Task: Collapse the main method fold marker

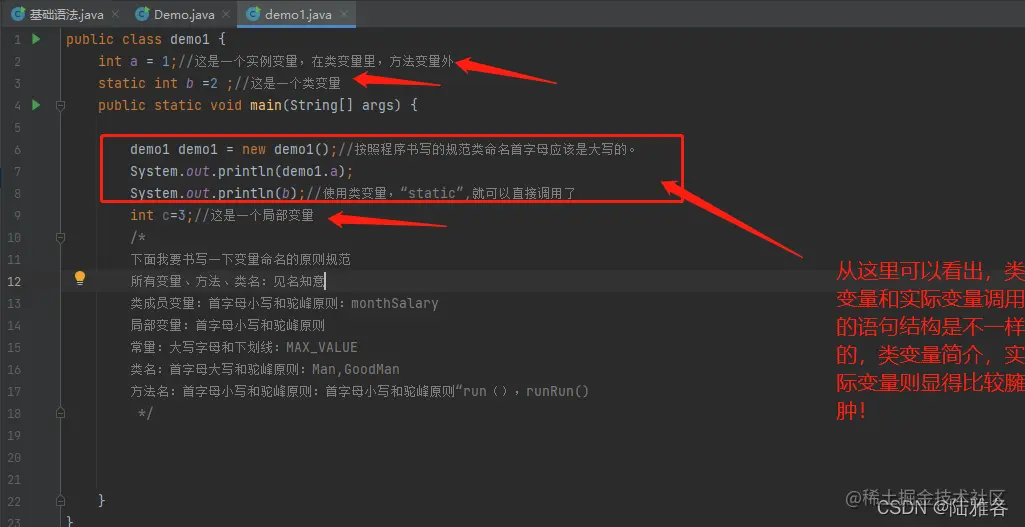Action: pyautogui.click(x=60, y=105)
